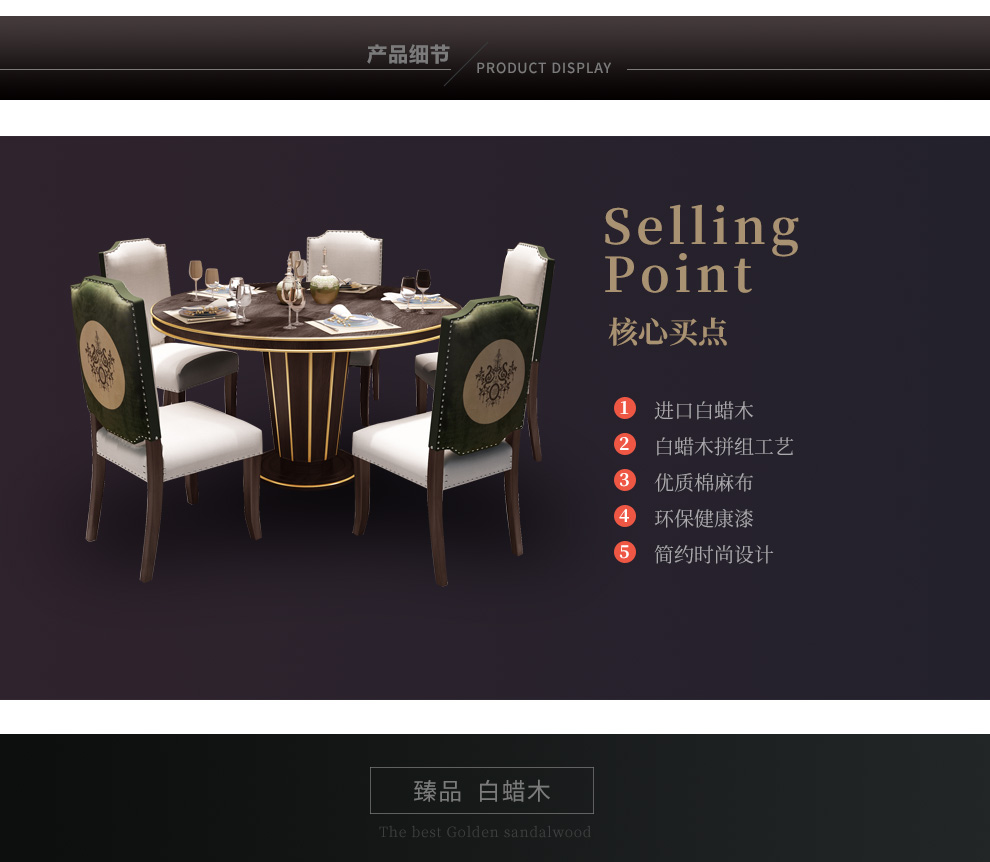The height and width of the screenshot is (862, 990).
Task: Click the red number 1 badge
Action: (624, 408)
